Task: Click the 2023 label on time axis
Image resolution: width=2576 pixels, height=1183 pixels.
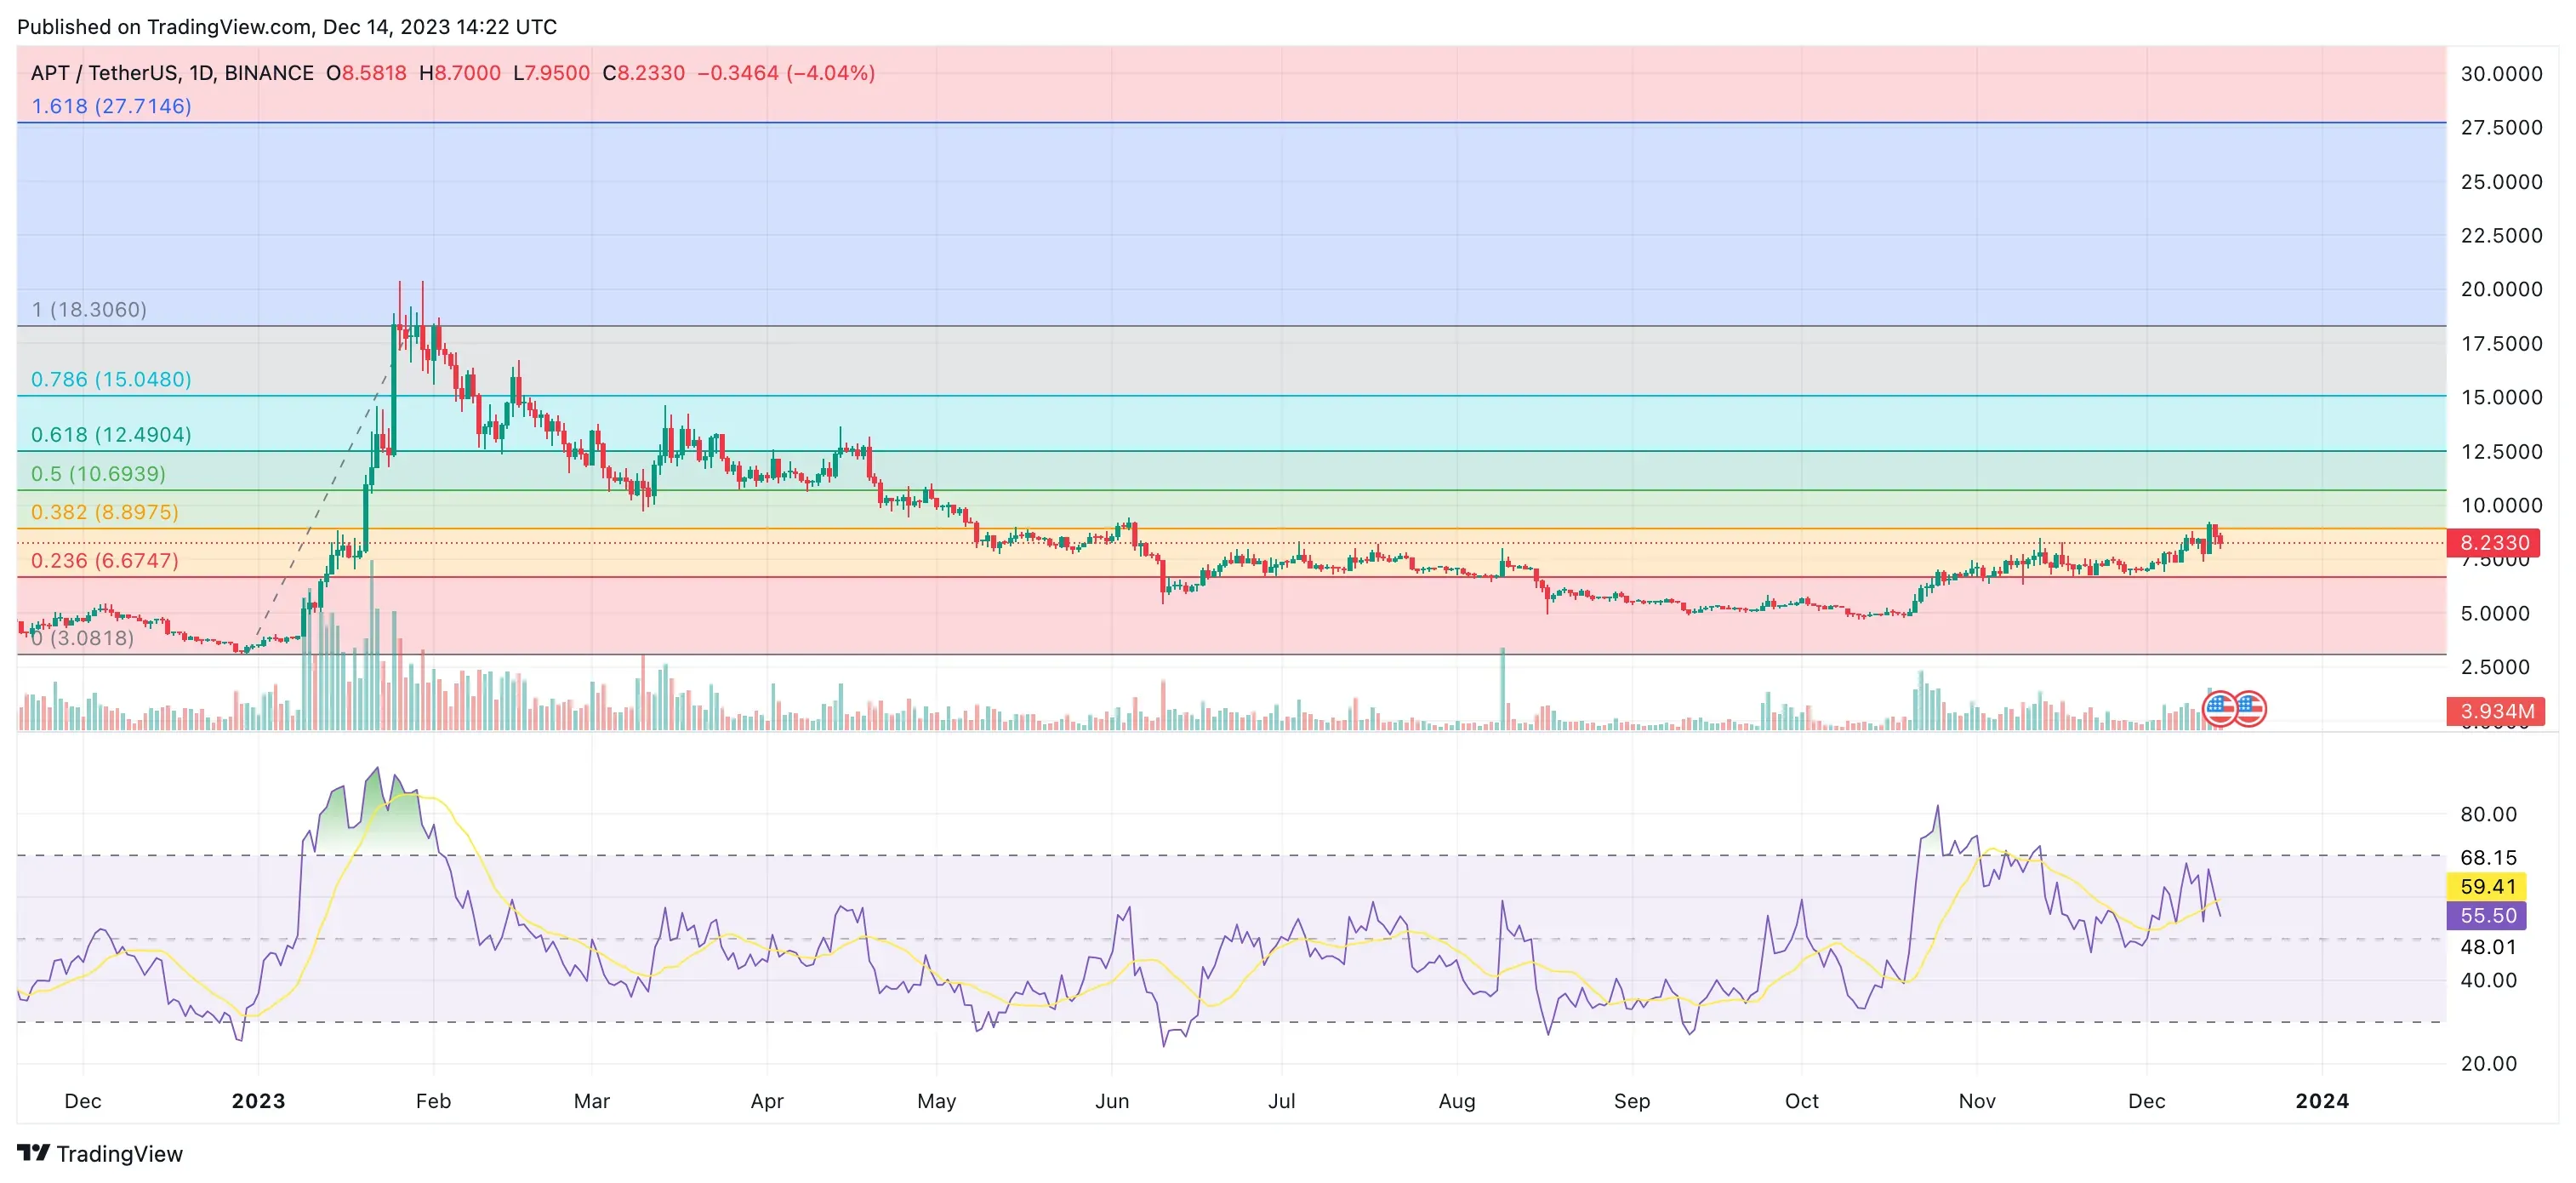Action: (258, 1100)
